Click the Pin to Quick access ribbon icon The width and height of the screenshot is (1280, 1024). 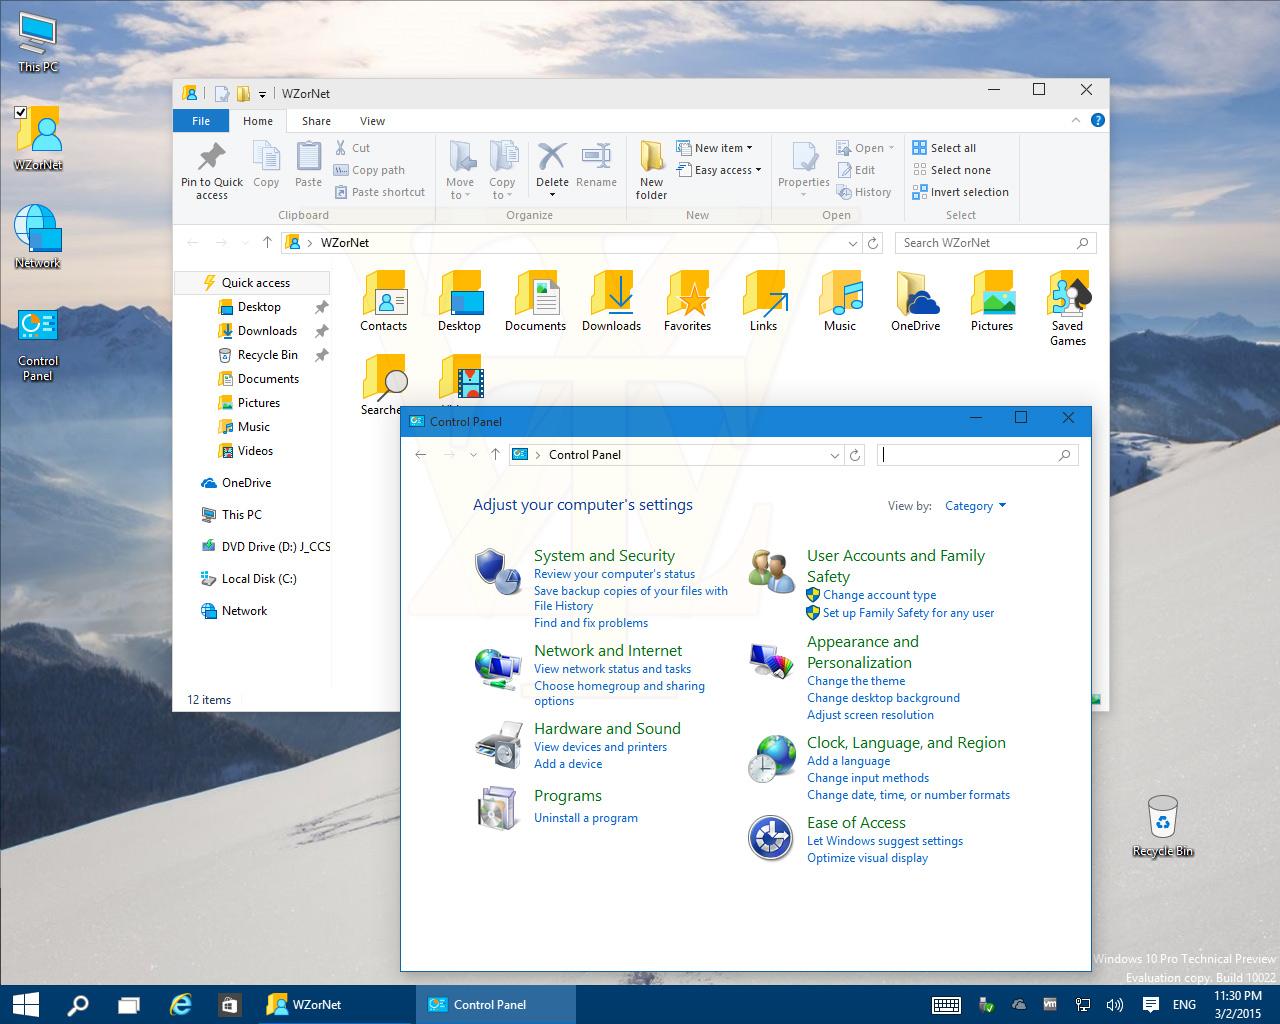[x=212, y=156]
